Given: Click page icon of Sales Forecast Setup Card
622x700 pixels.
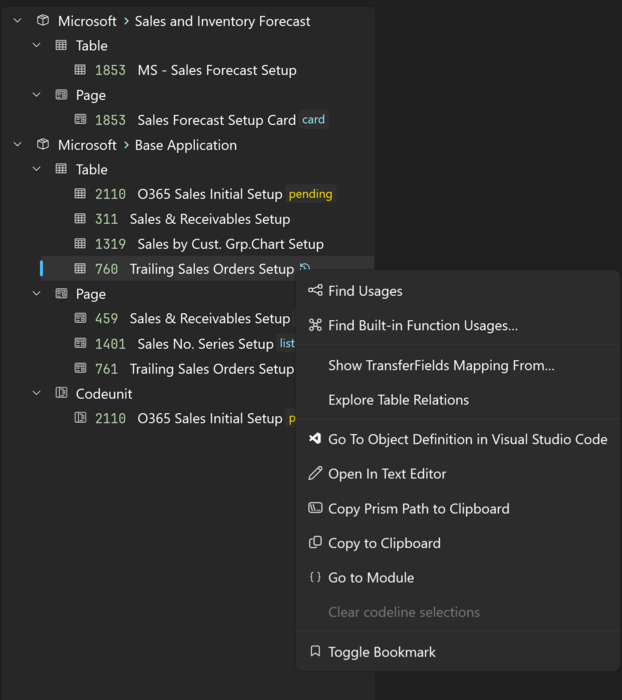Looking at the screenshot, I should [80, 119].
